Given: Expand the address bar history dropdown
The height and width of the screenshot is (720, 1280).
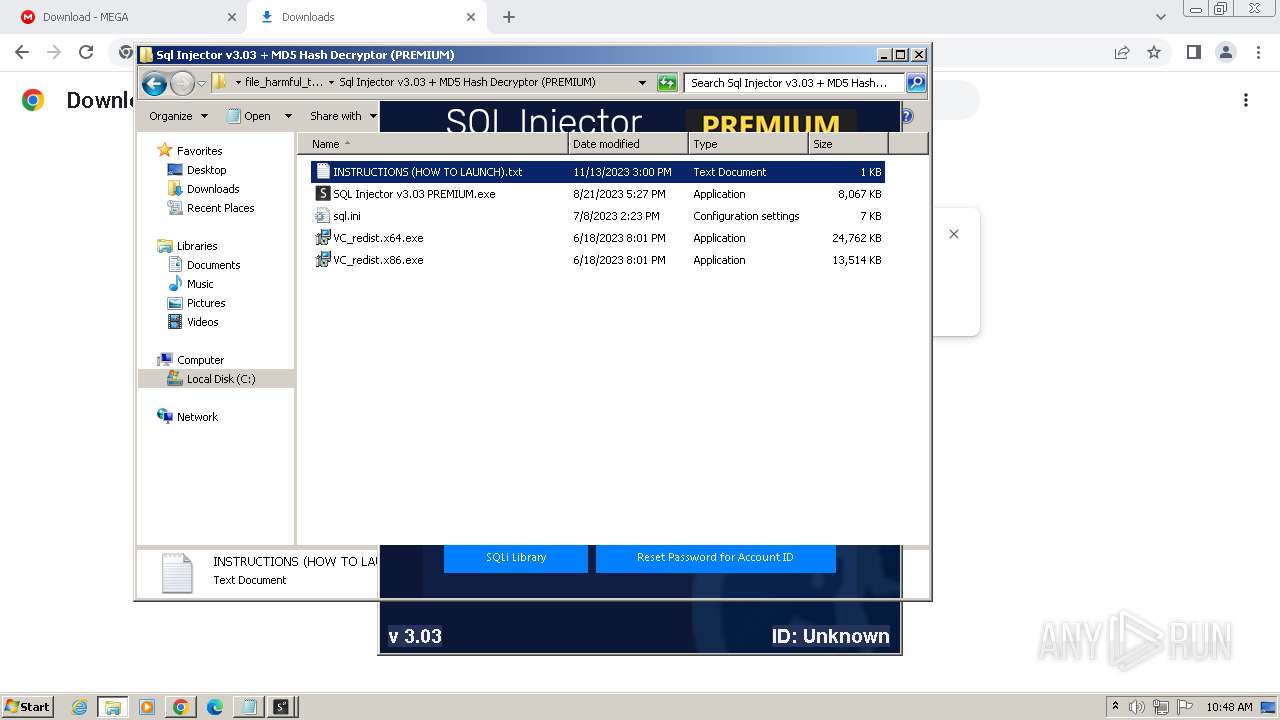Looking at the screenshot, I should coord(642,83).
